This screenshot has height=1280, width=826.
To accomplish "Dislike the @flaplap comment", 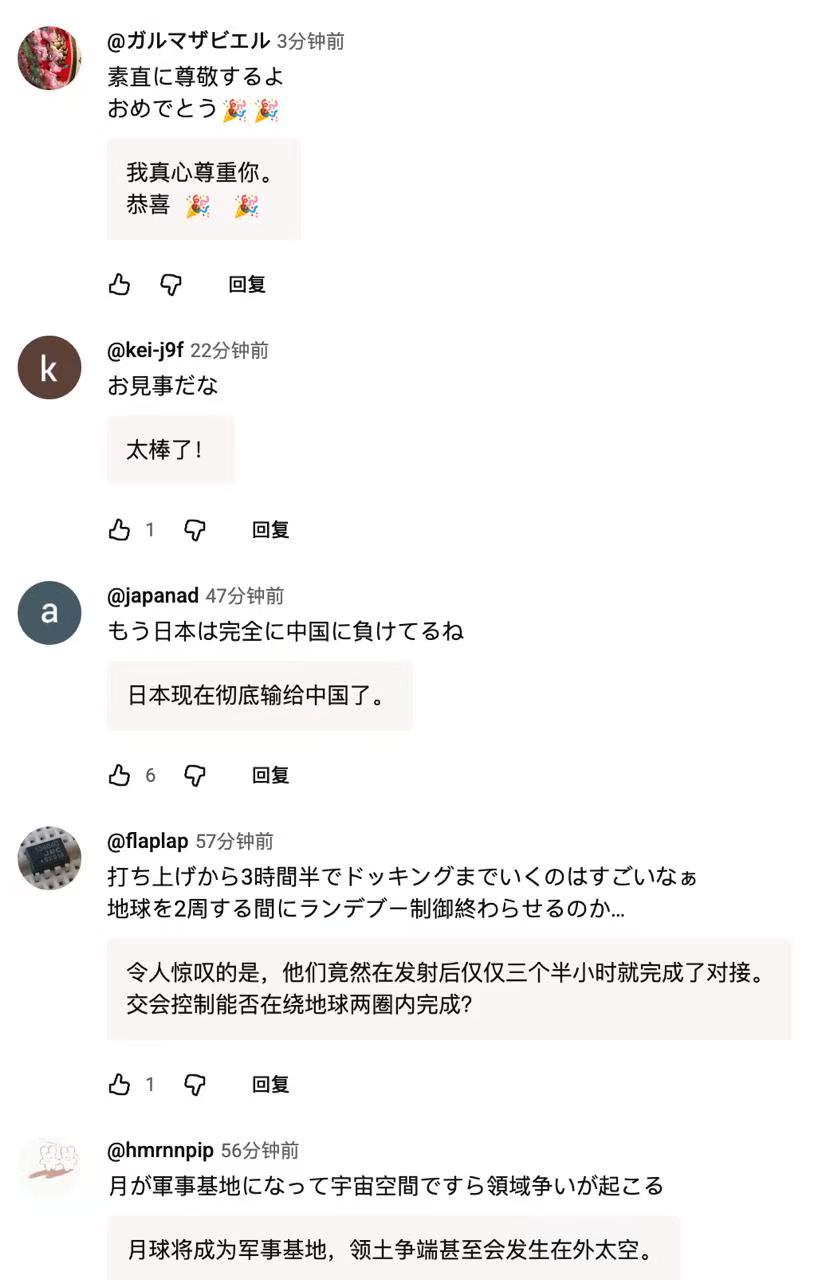I will (x=195, y=1084).
